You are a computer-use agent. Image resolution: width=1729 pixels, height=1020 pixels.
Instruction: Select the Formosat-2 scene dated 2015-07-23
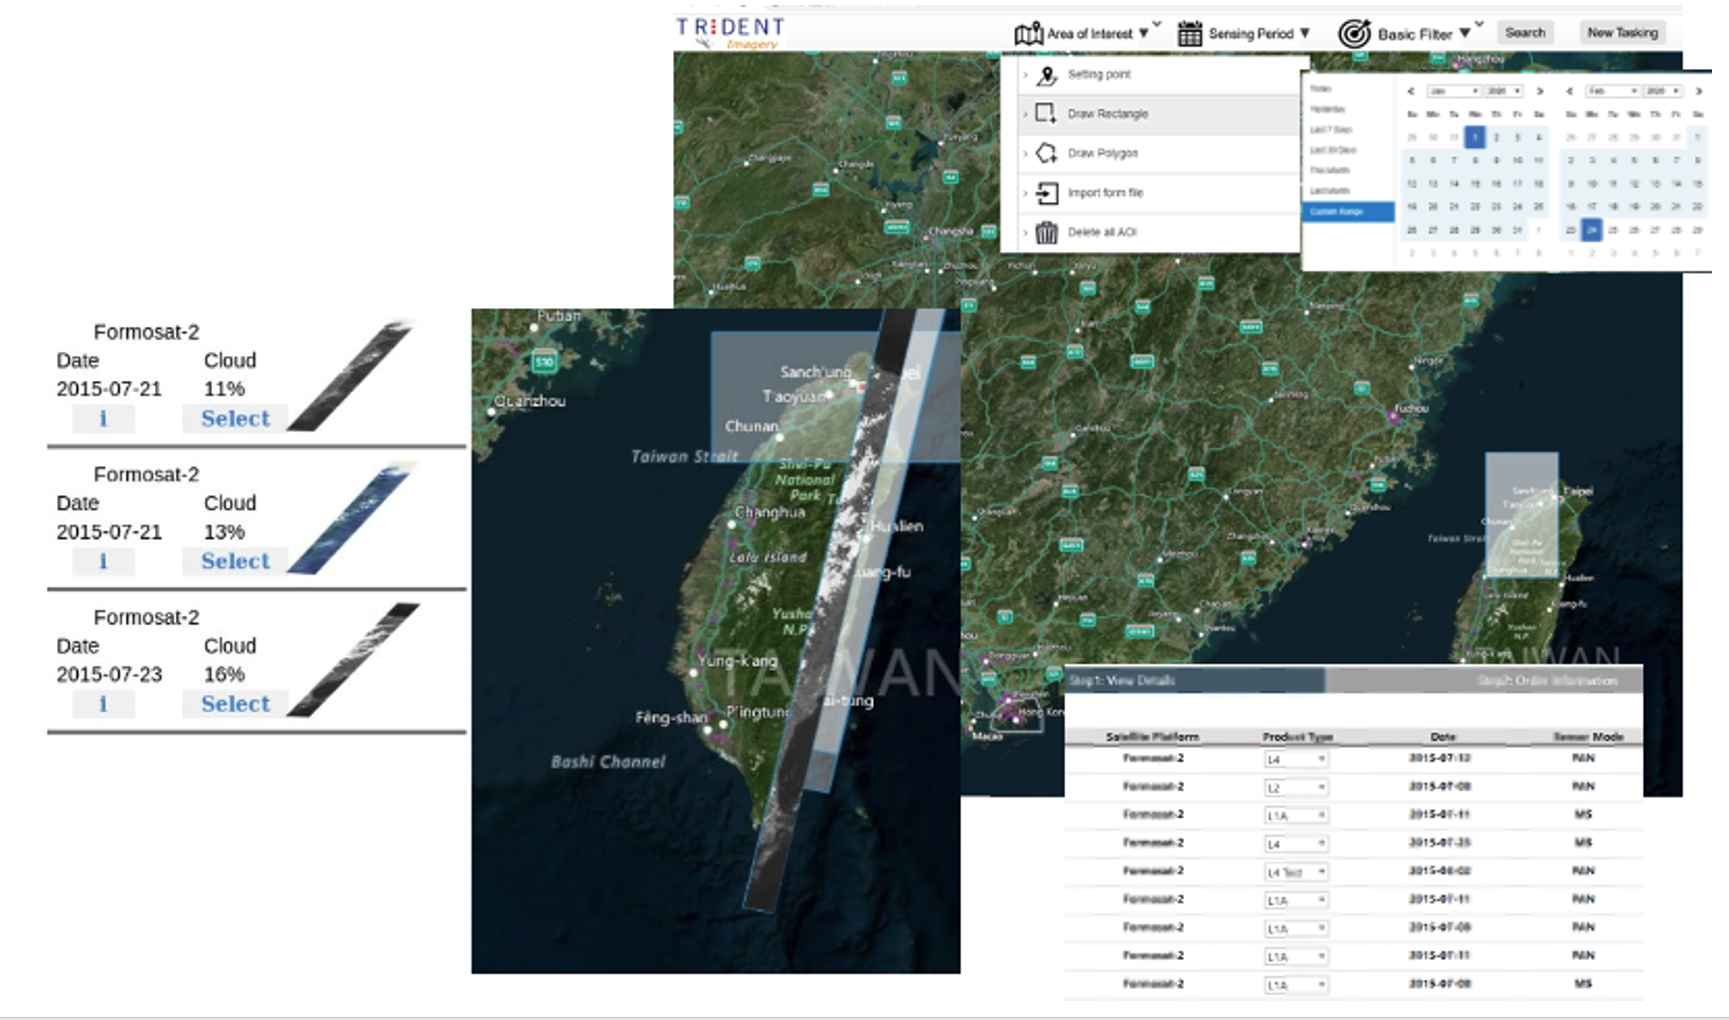235,704
